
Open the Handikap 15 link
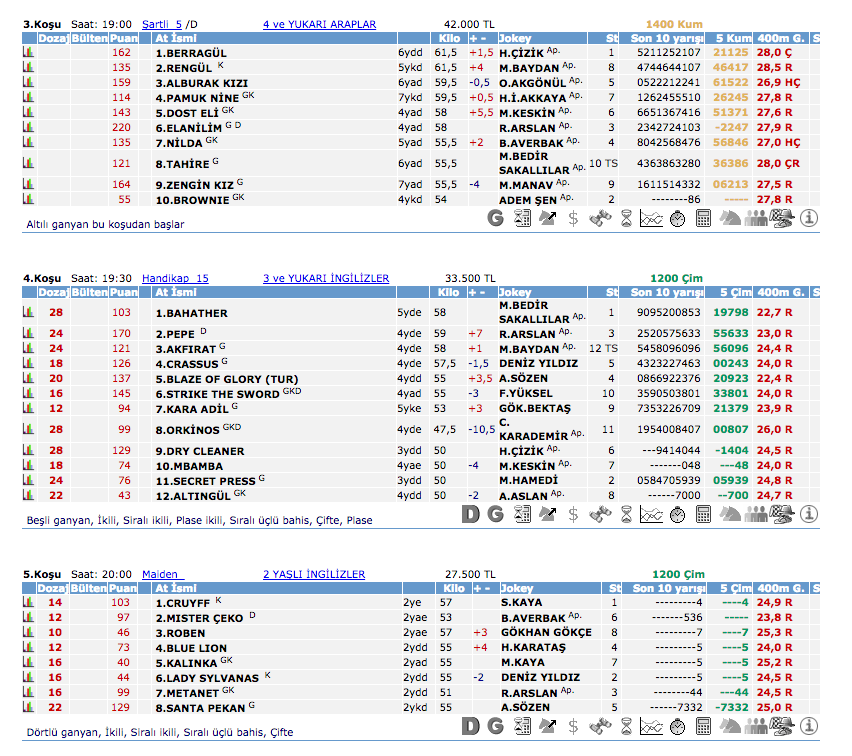pyautogui.click(x=175, y=278)
